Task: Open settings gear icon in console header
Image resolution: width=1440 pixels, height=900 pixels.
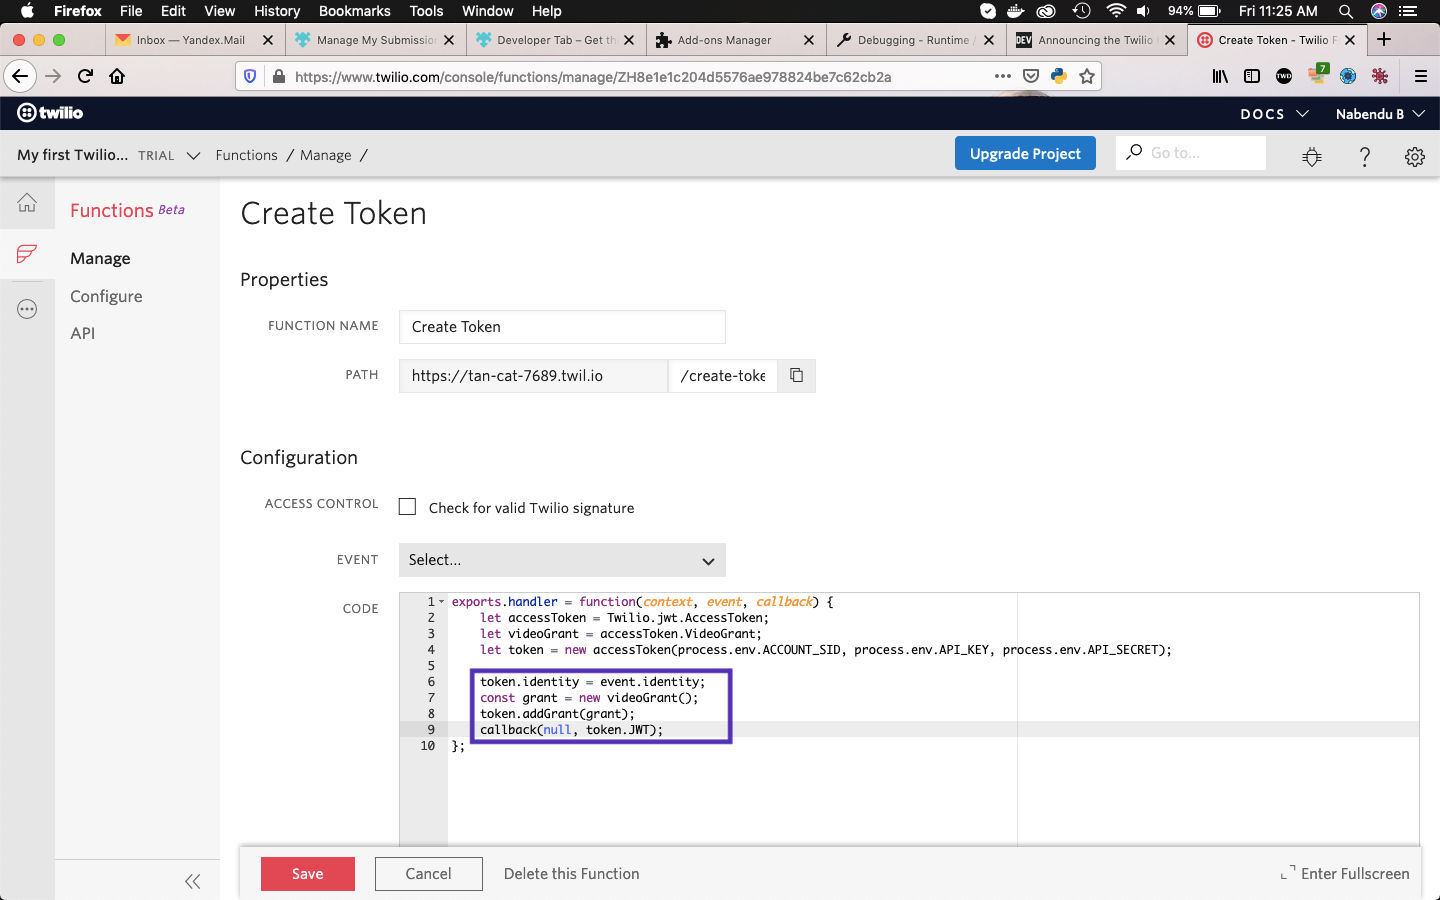Action: coord(1414,156)
